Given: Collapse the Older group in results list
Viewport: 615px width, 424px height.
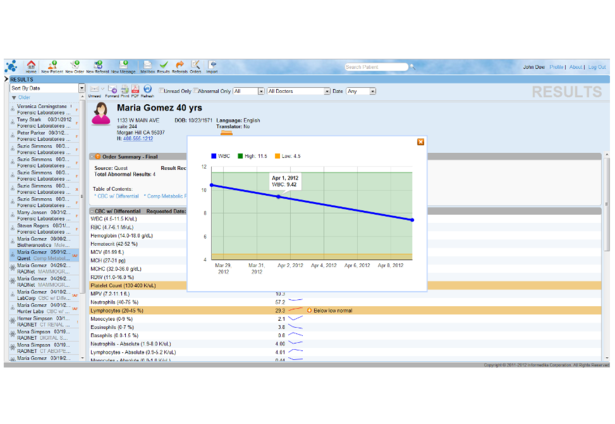Looking at the screenshot, I should 15,97.
